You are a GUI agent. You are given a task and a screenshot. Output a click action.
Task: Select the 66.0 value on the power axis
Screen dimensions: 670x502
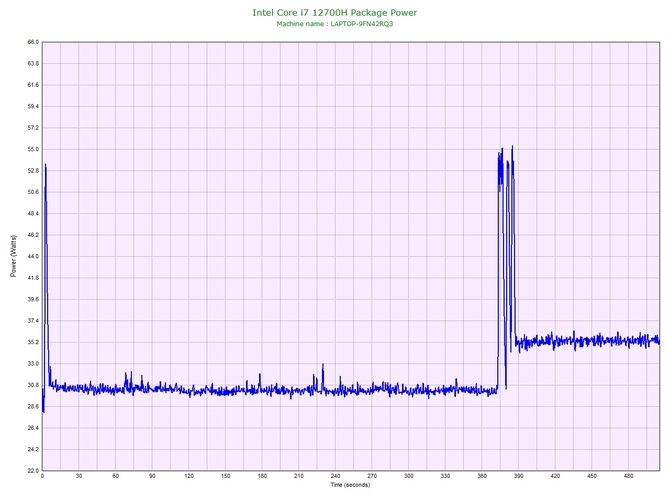(x=33, y=42)
